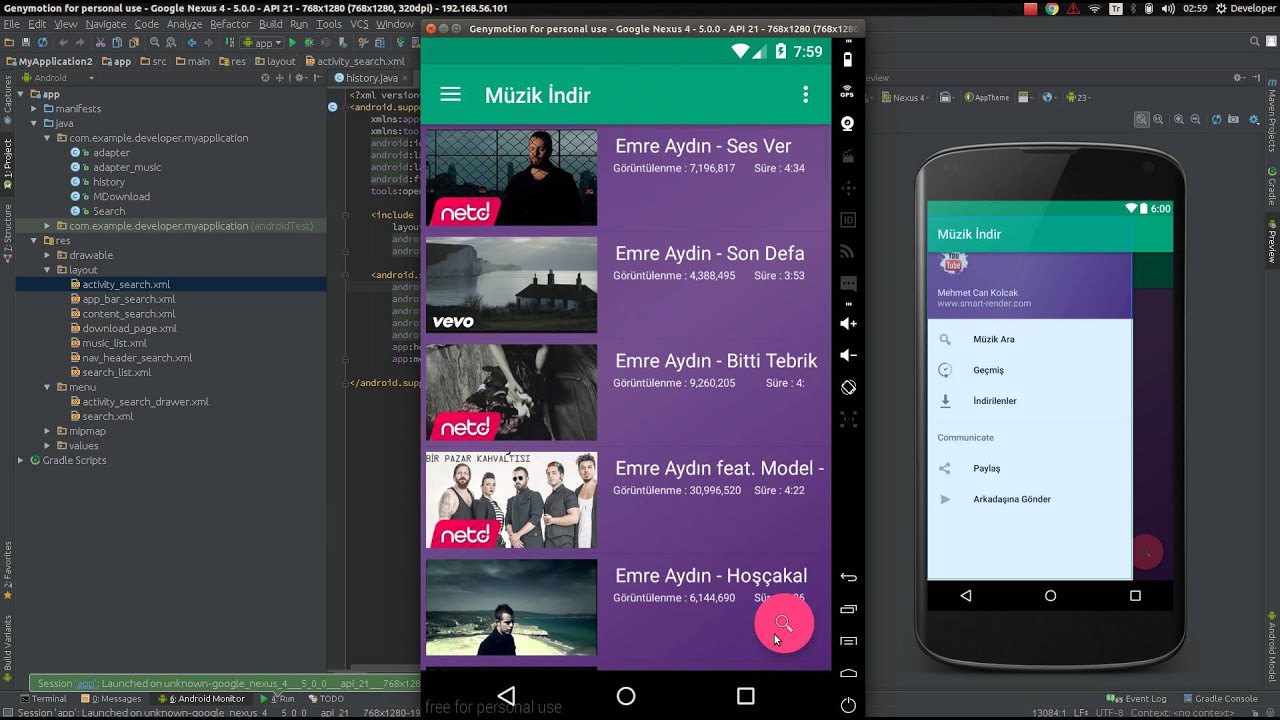Click the green Run app button in toolbar
1280x720 pixels.
click(x=292, y=43)
